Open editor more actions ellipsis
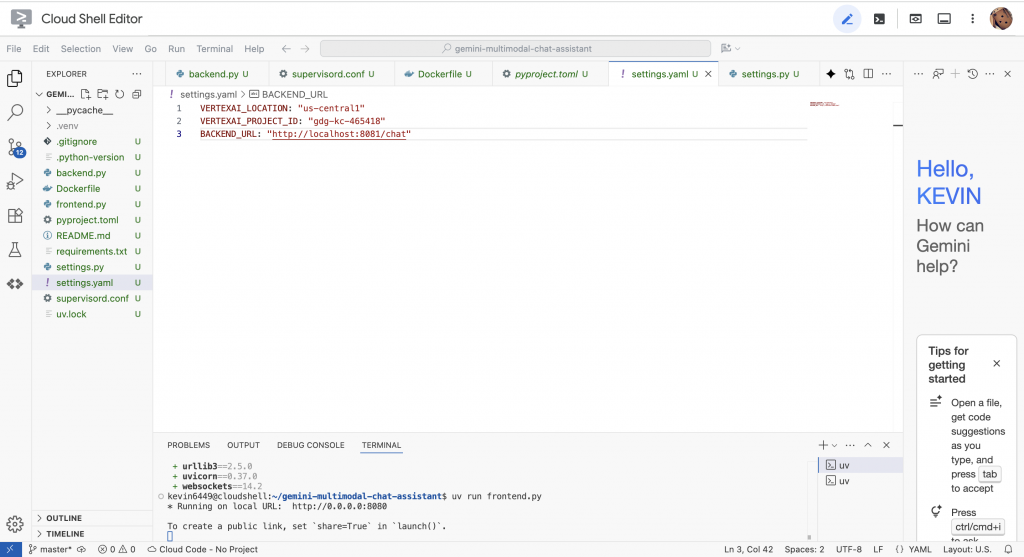Screen dimensions: 1024x557 coord(886,74)
